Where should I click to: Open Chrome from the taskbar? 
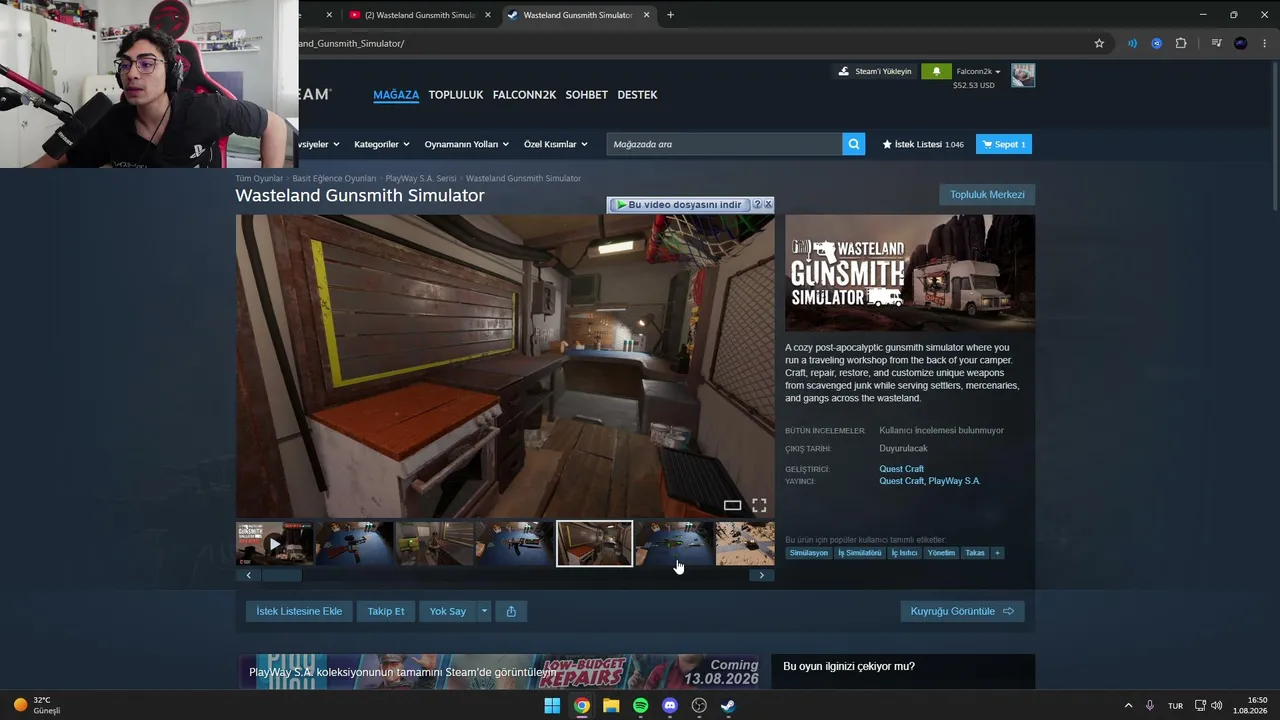(581, 705)
